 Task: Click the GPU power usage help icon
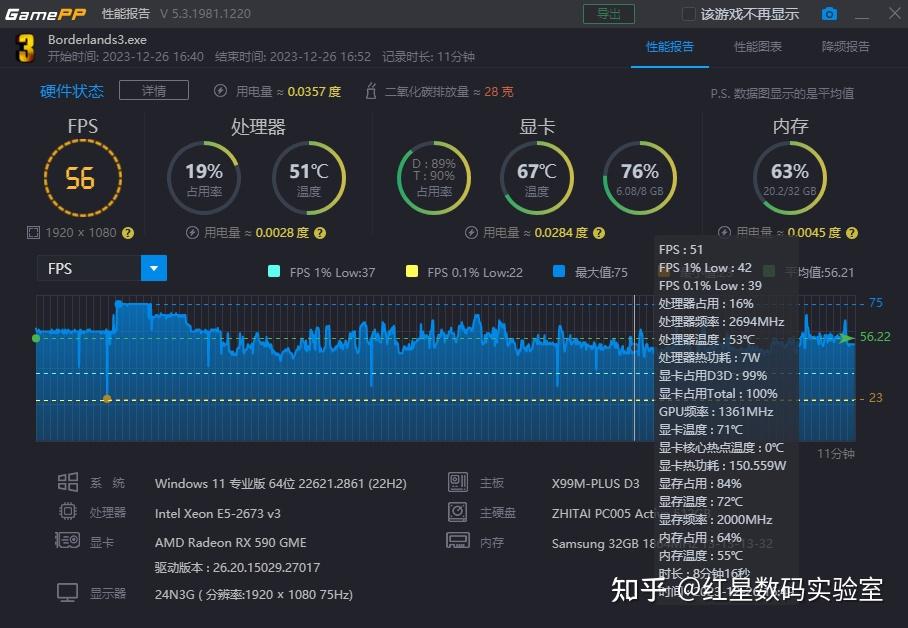click(599, 233)
